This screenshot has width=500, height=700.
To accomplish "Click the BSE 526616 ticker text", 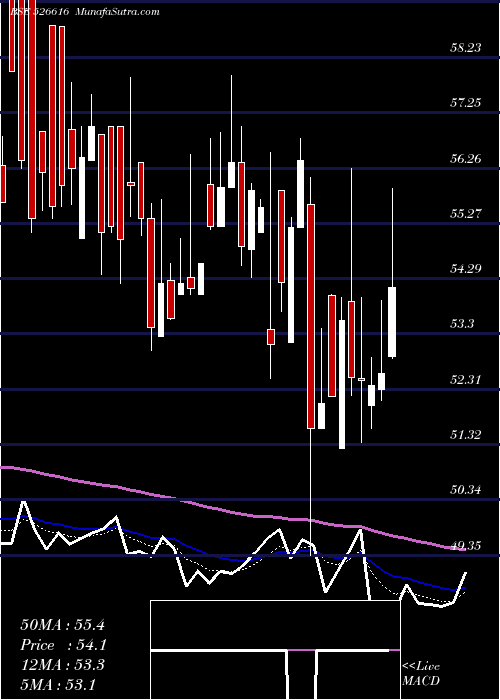I will [39, 12].
